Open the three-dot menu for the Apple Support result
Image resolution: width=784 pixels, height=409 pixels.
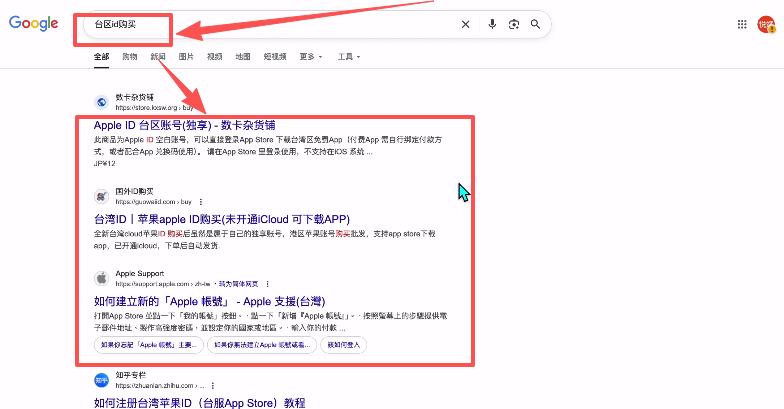click(268, 284)
